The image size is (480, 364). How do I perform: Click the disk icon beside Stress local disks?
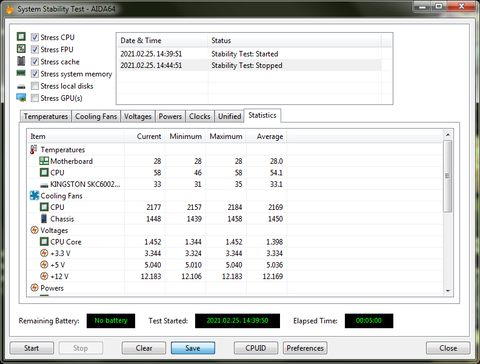point(21,87)
